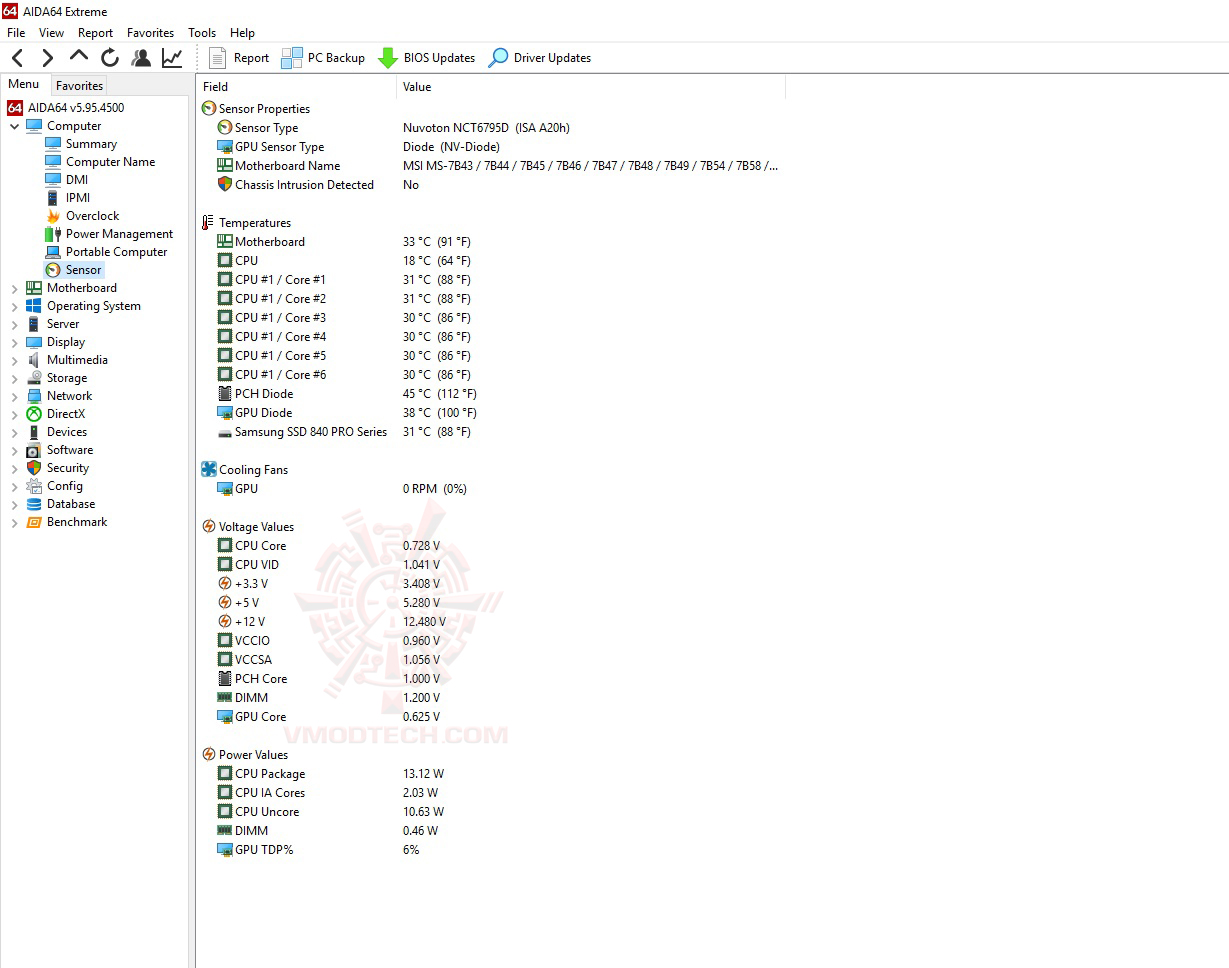Click the Security shield icon
Screen dimensions: 1229x968
[34, 468]
